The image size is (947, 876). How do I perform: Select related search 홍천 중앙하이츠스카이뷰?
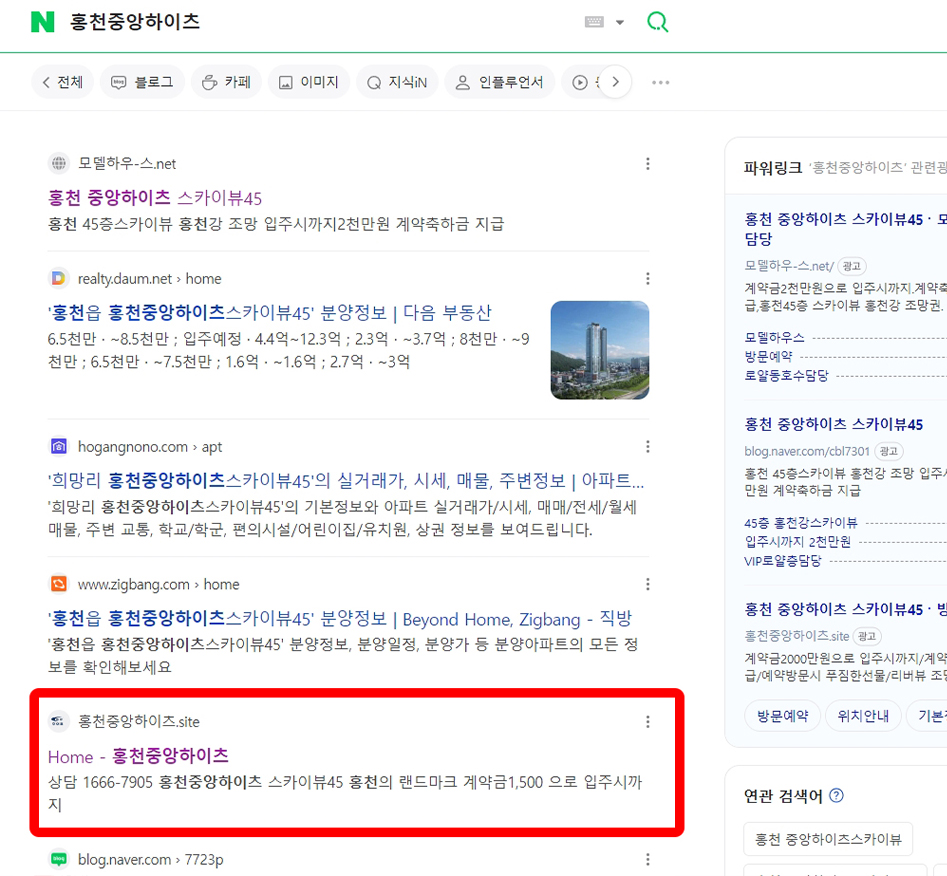(828, 839)
